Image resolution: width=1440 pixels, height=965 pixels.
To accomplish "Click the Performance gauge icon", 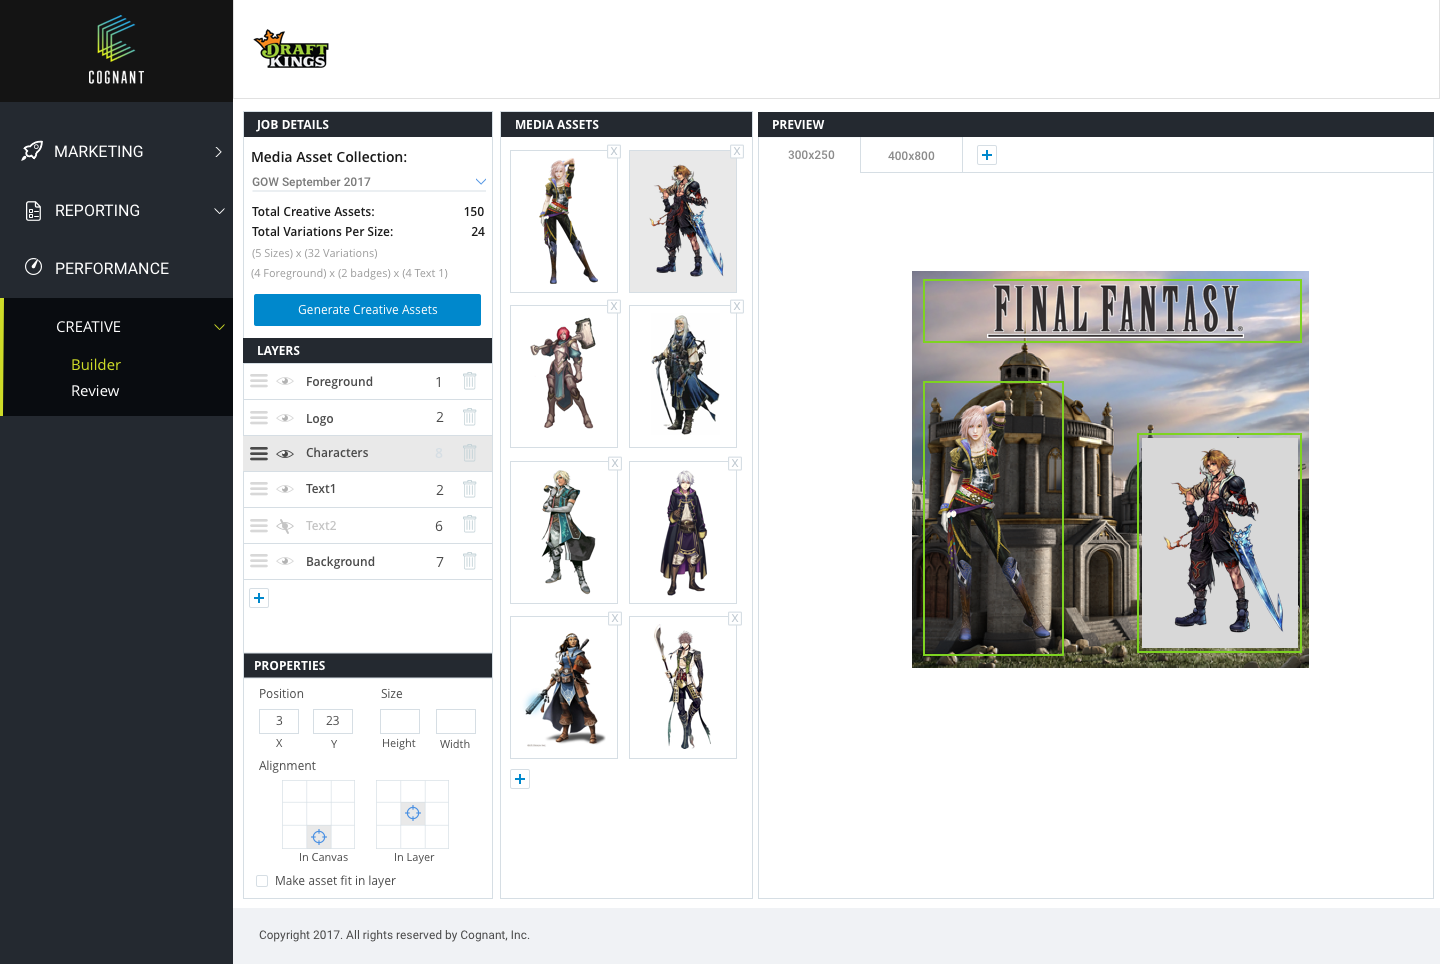I will pyautogui.click(x=33, y=267).
